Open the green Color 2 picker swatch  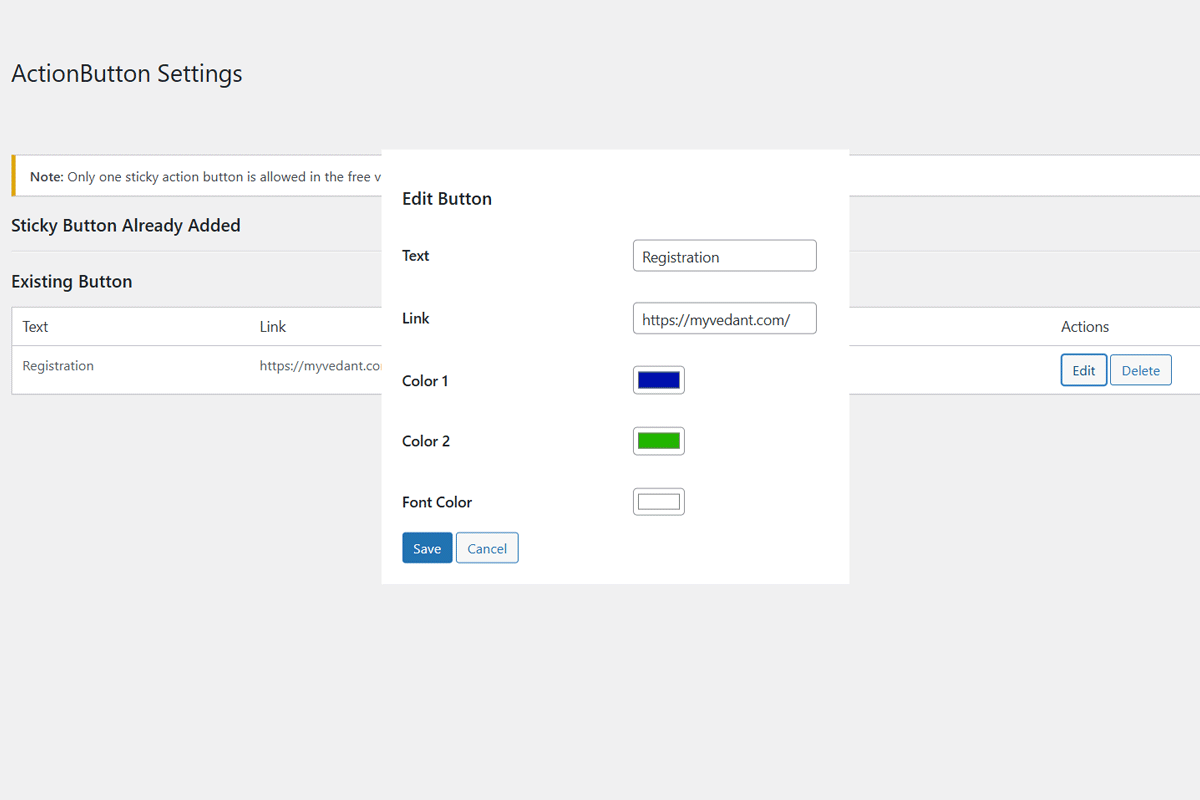[659, 441]
